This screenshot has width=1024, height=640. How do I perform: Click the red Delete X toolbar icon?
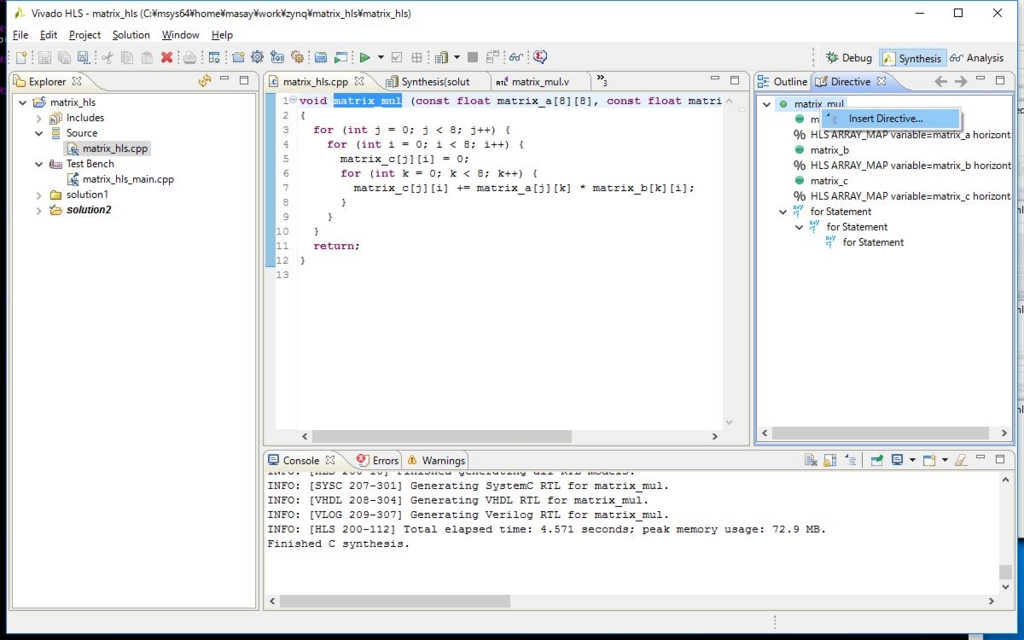pos(167,57)
